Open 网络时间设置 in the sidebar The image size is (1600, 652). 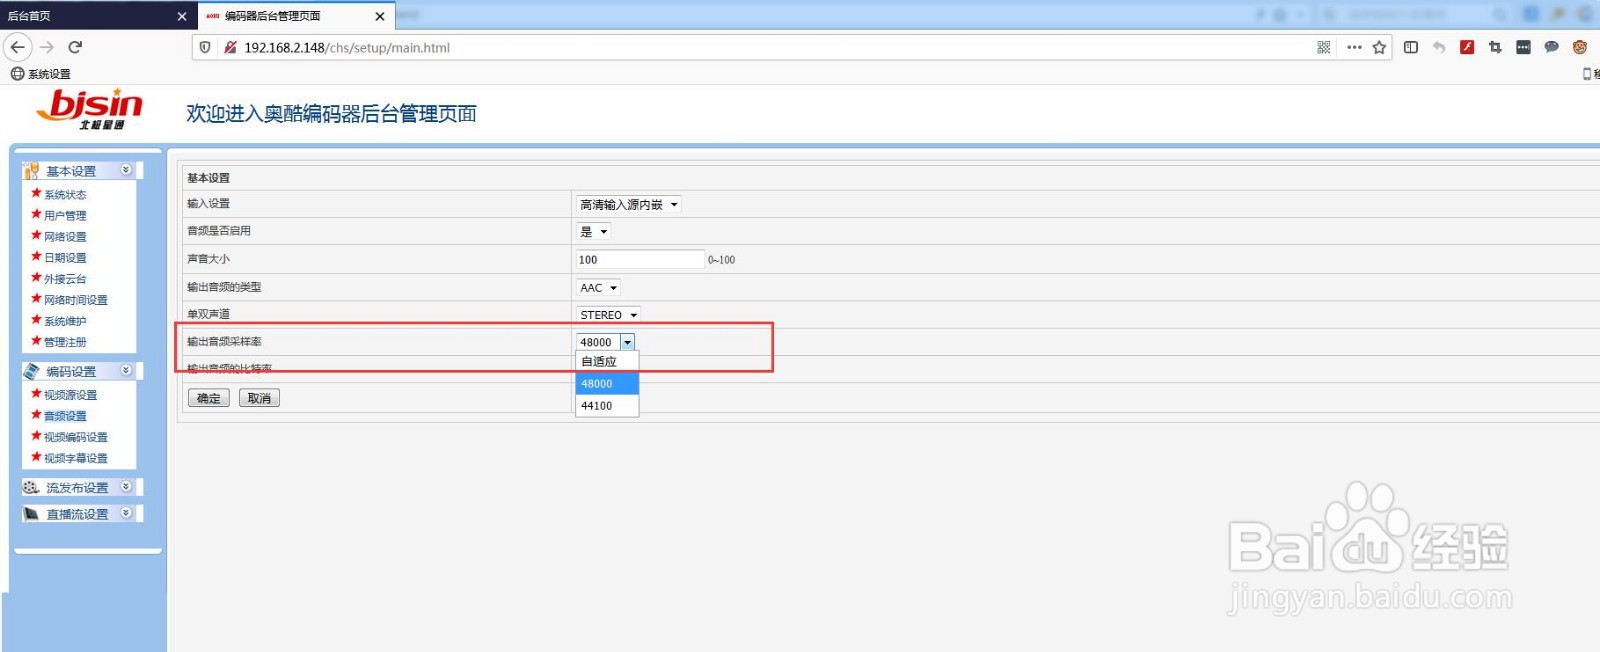tap(76, 300)
